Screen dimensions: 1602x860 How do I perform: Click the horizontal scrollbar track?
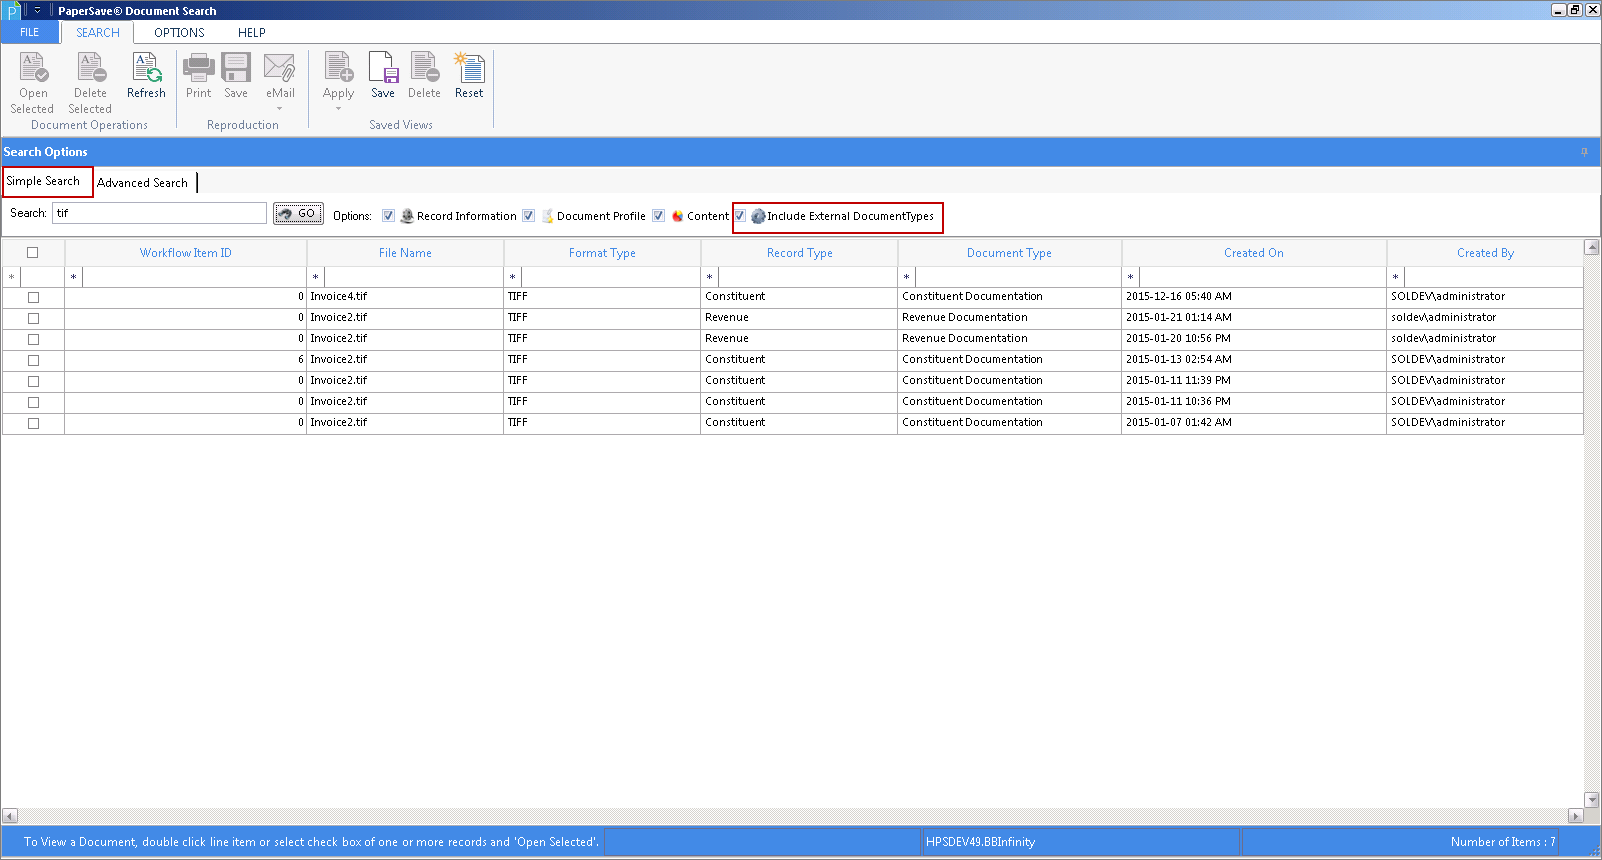[792, 816]
